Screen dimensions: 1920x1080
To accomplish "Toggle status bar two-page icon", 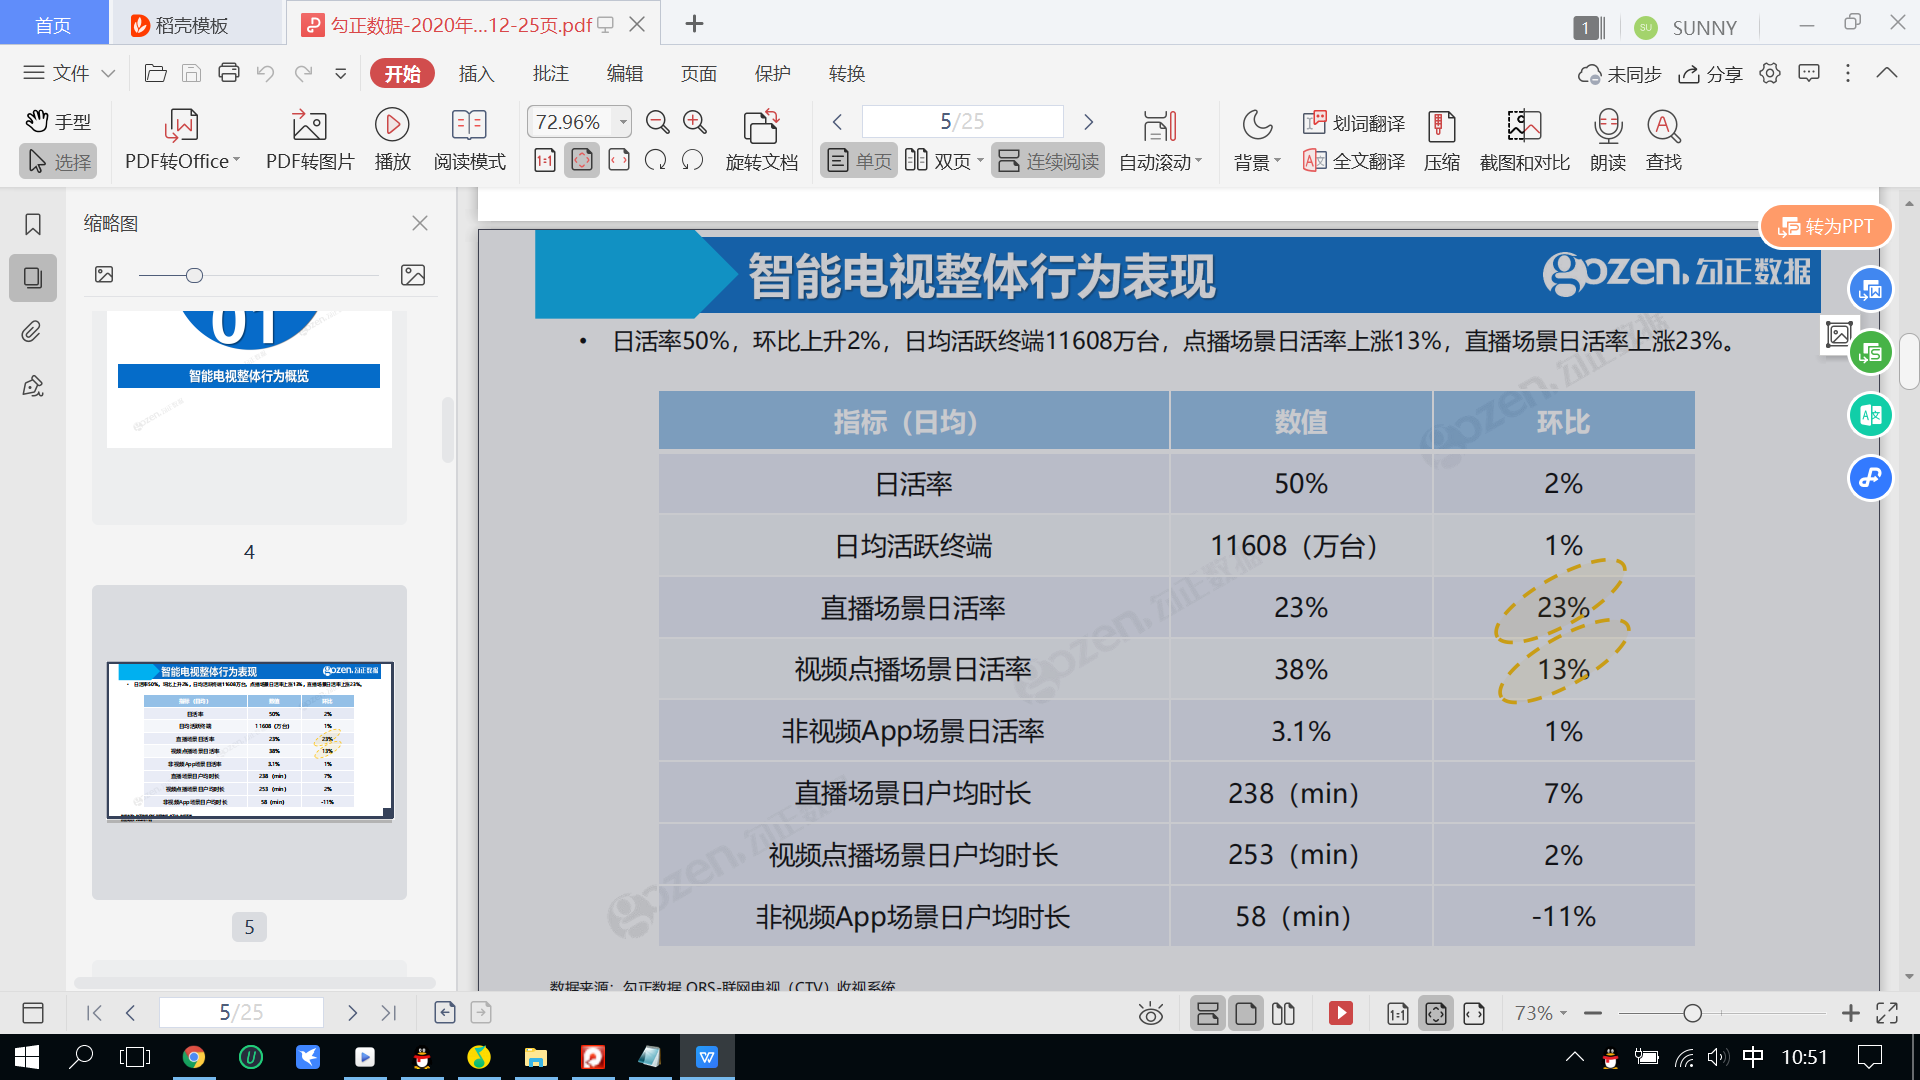I will 1284,1013.
